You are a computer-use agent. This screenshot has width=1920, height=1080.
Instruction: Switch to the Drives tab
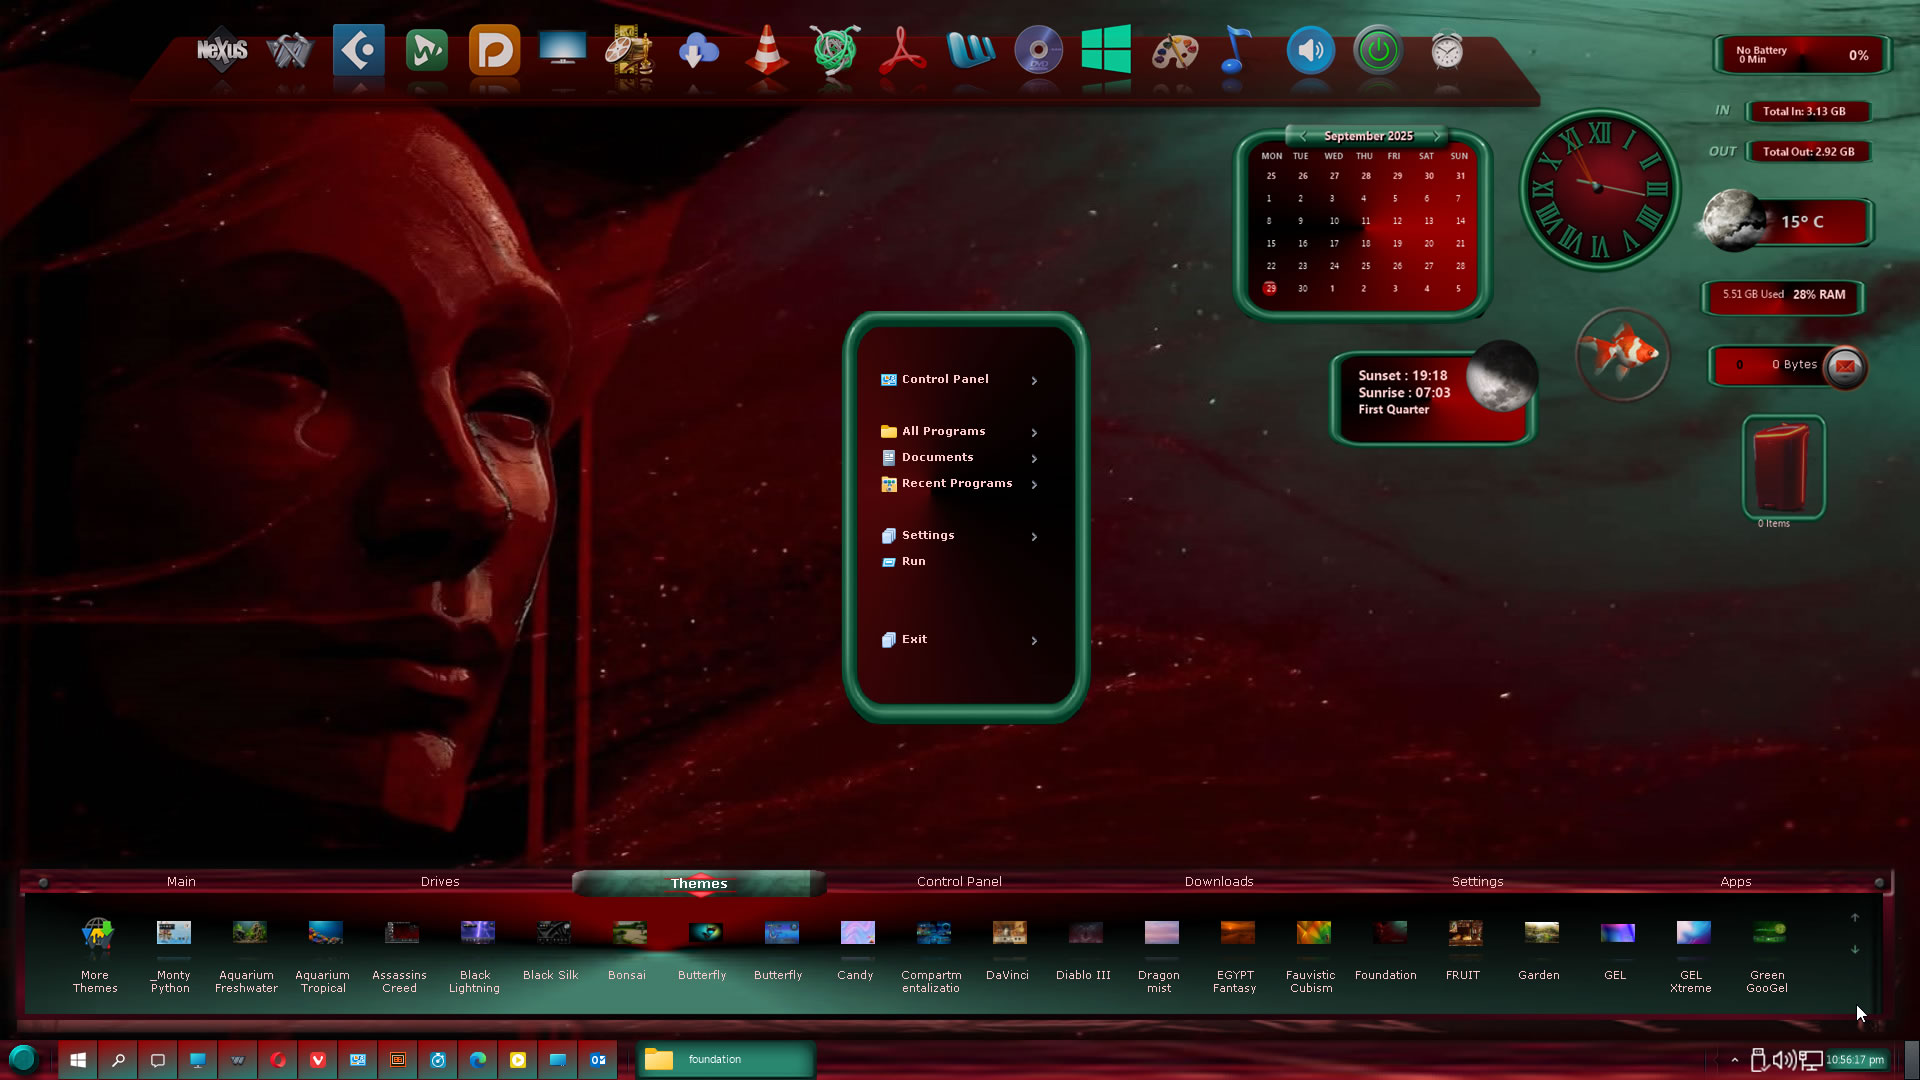(x=440, y=882)
